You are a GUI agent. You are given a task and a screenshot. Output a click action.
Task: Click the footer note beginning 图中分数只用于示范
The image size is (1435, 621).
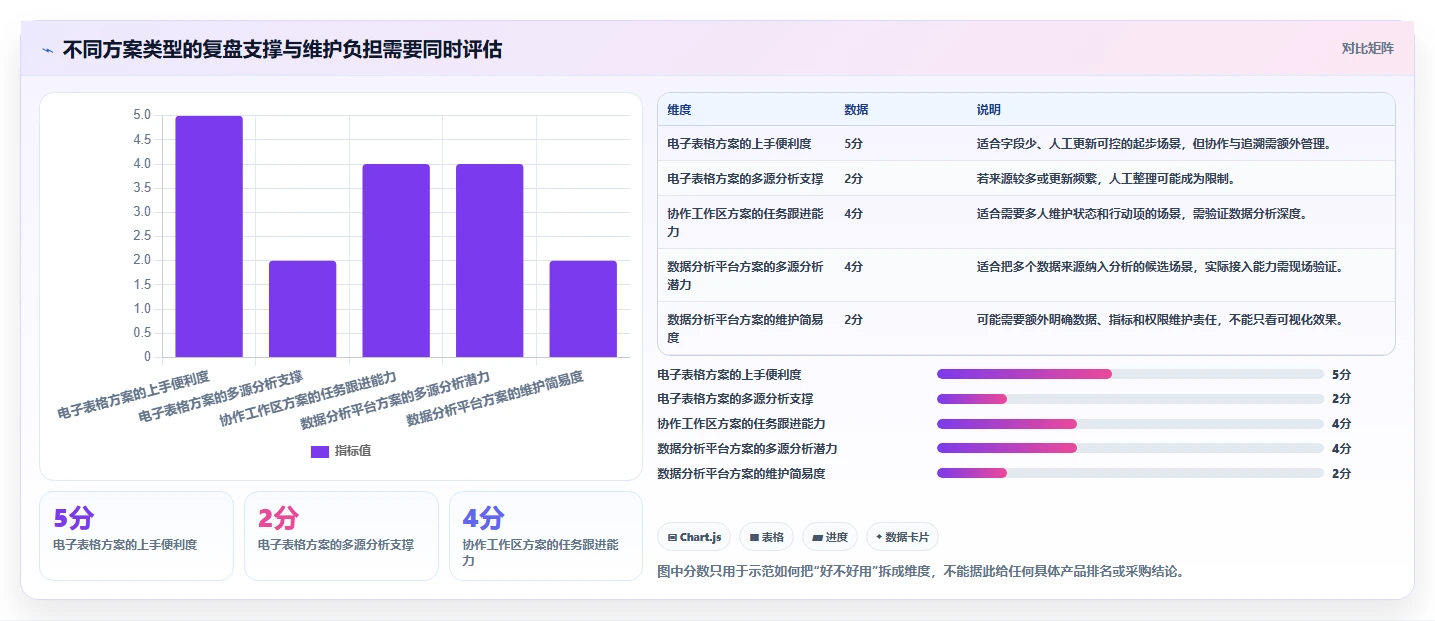921,572
